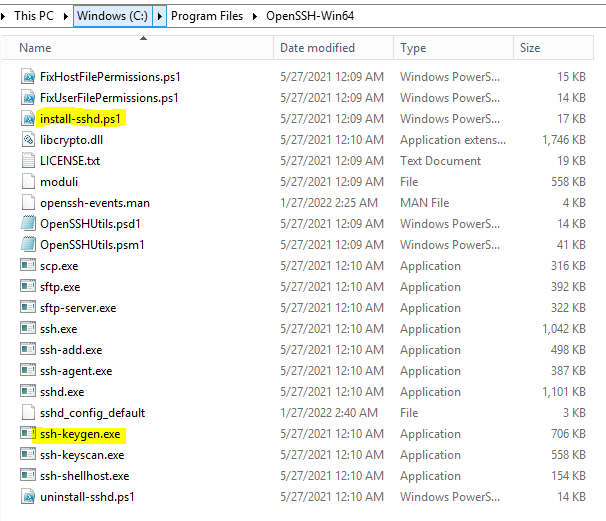Click the ssh-shellhost.exe file name

coord(85,476)
